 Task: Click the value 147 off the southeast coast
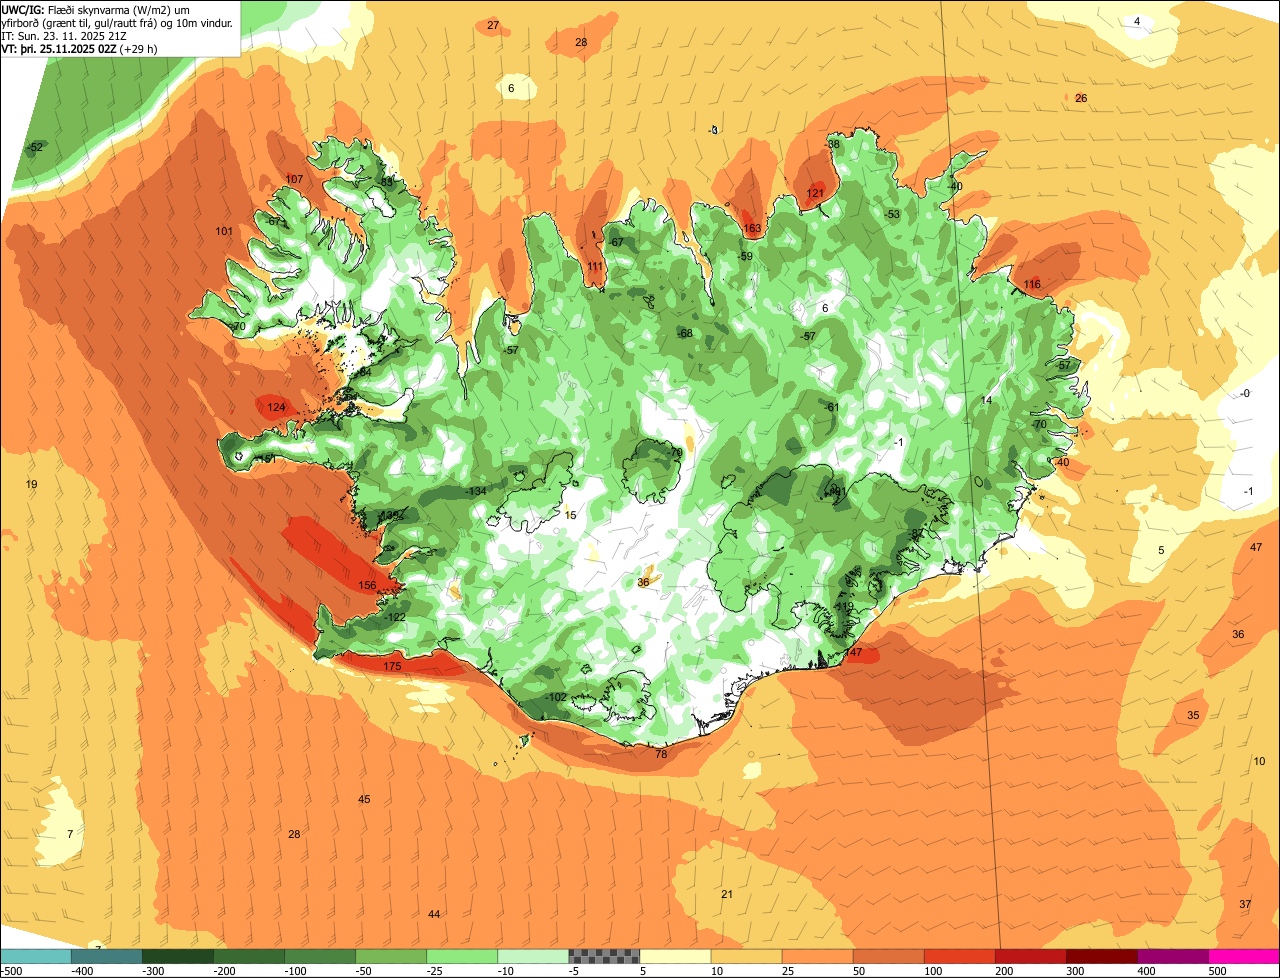tap(853, 652)
